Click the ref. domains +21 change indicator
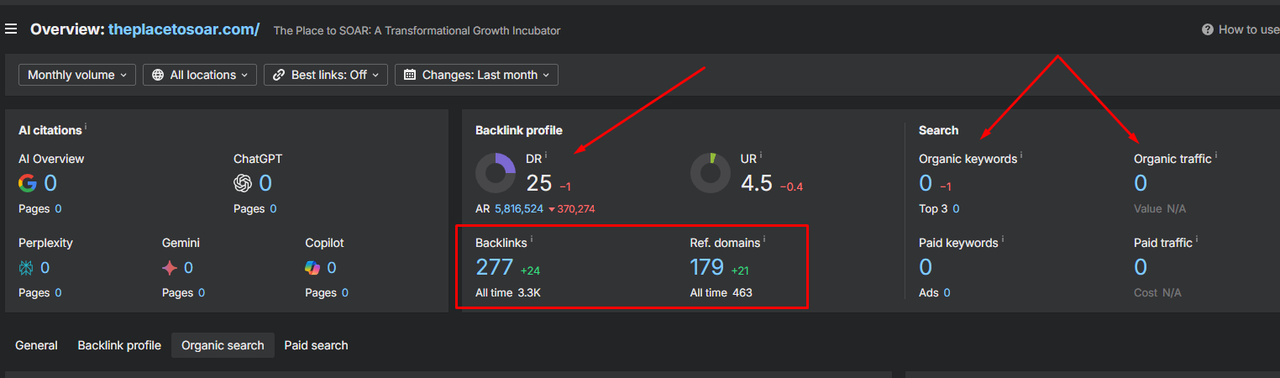 pos(741,271)
